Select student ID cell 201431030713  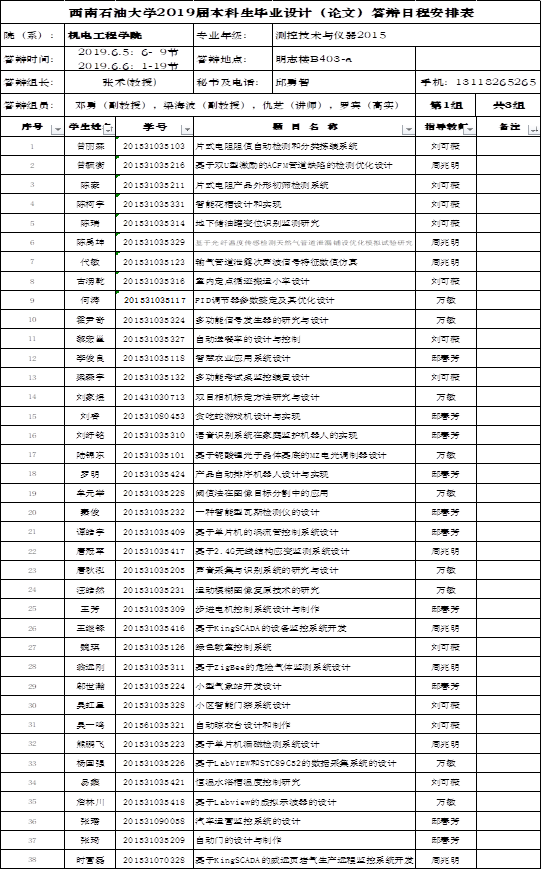[155, 397]
